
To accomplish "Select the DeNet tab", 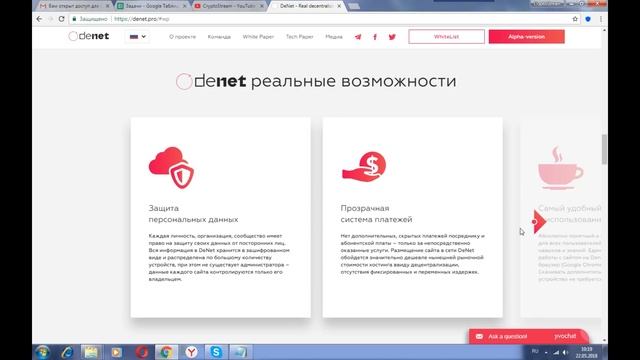I will point(306,6).
